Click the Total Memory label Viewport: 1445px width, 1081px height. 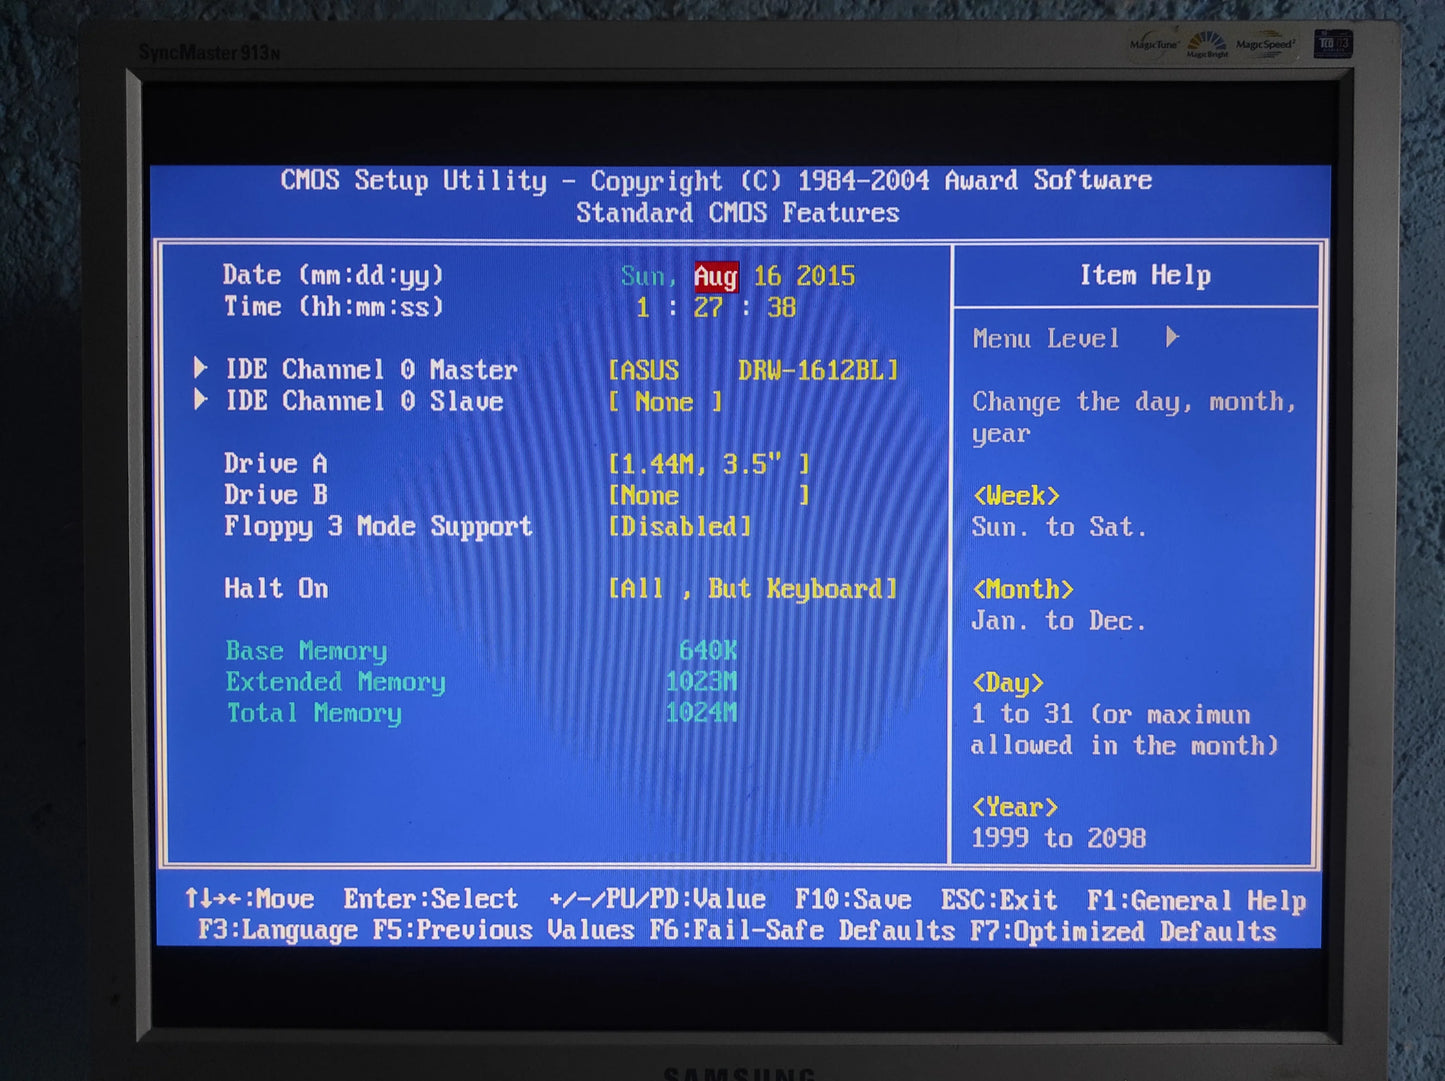pos(313,713)
